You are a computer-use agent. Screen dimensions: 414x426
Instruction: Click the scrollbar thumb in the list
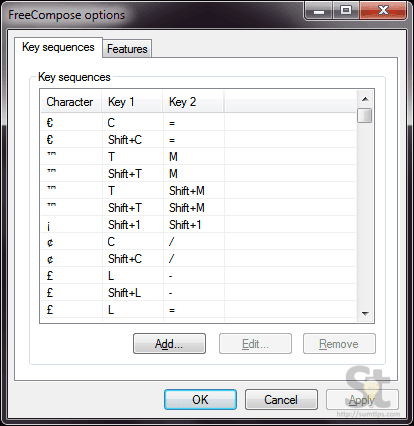point(365,116)
